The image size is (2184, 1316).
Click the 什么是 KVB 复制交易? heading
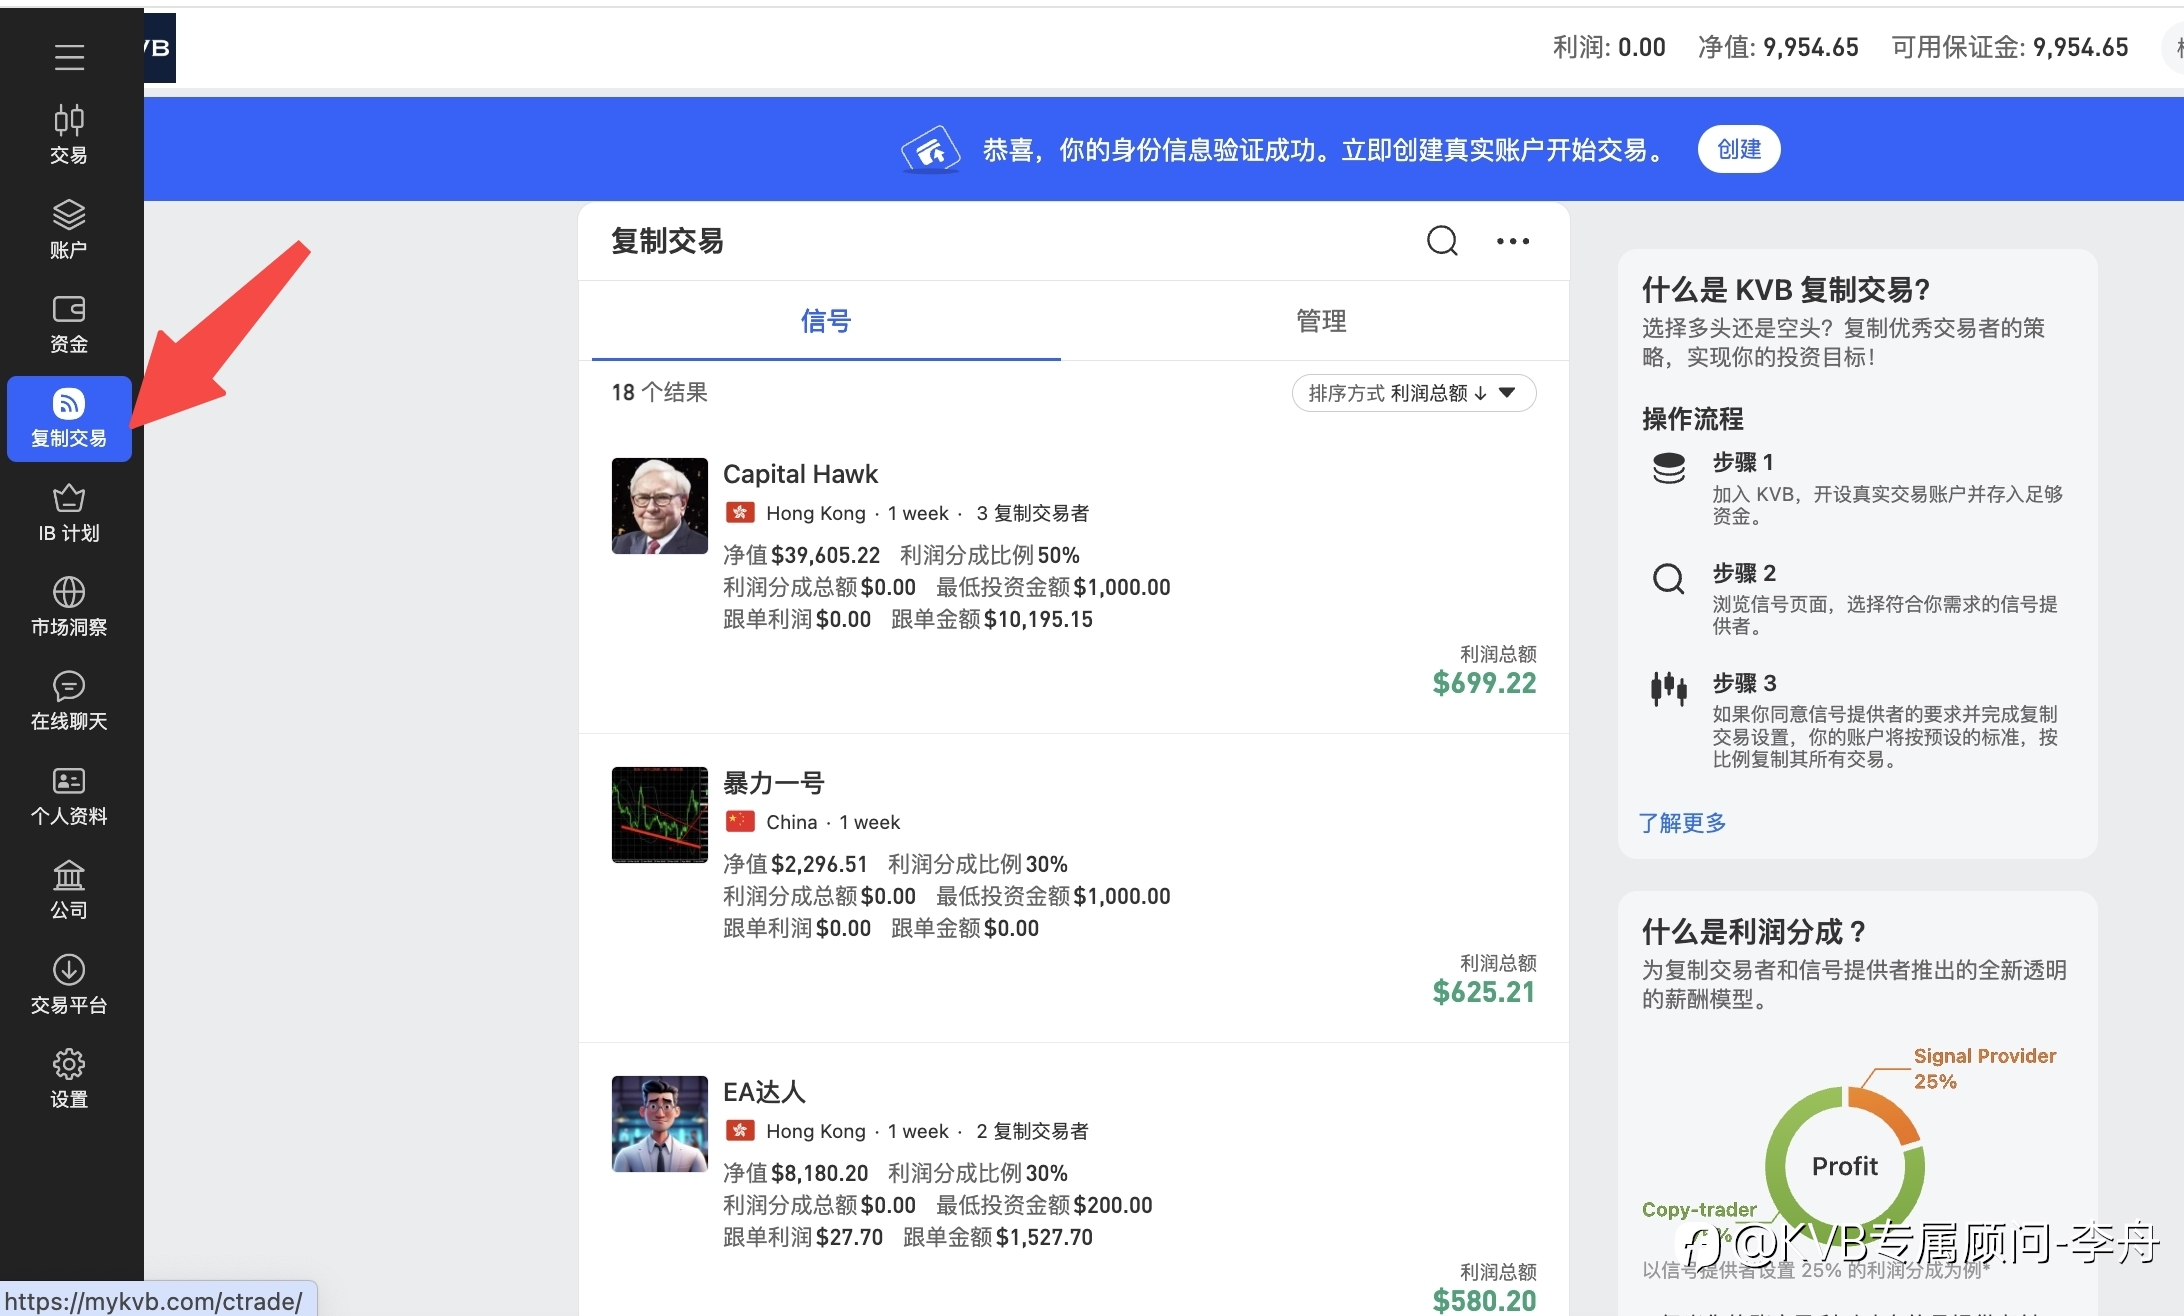(1786, 290)
